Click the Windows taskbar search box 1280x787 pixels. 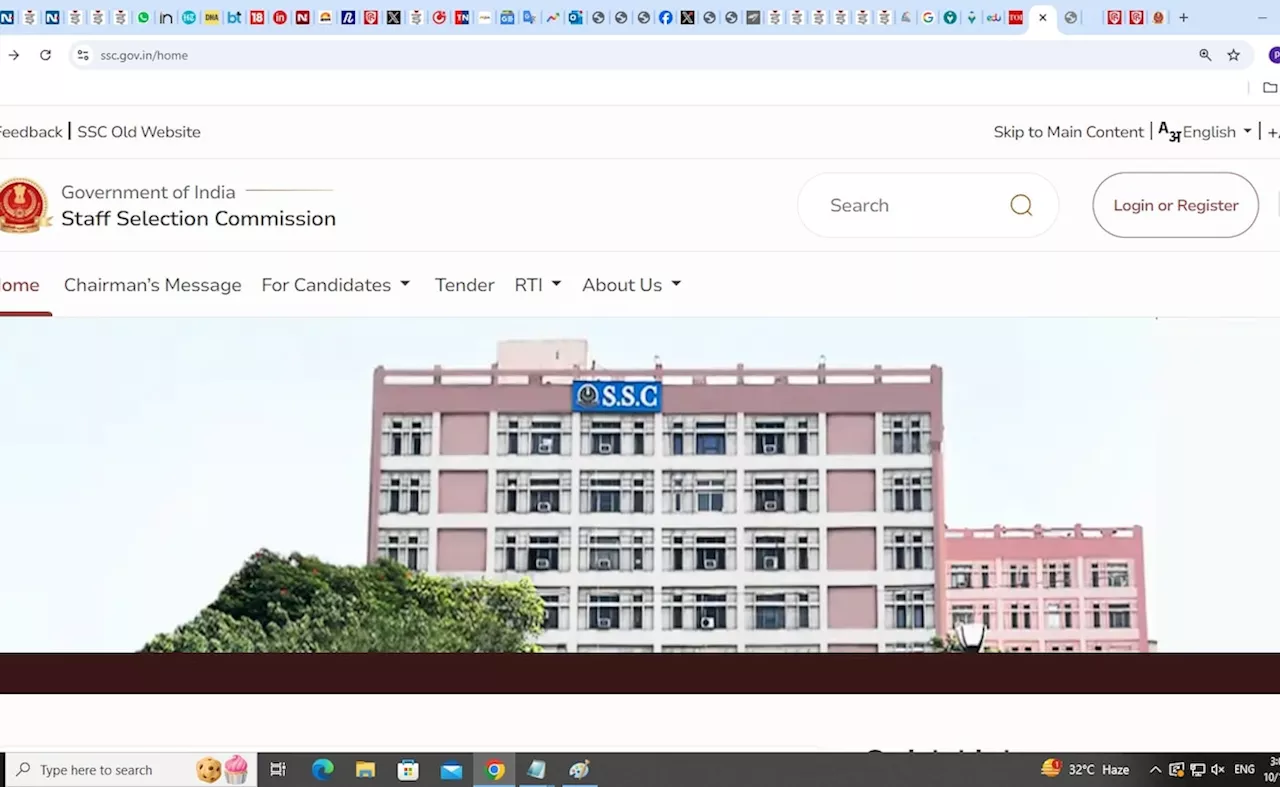pos(129,770)
